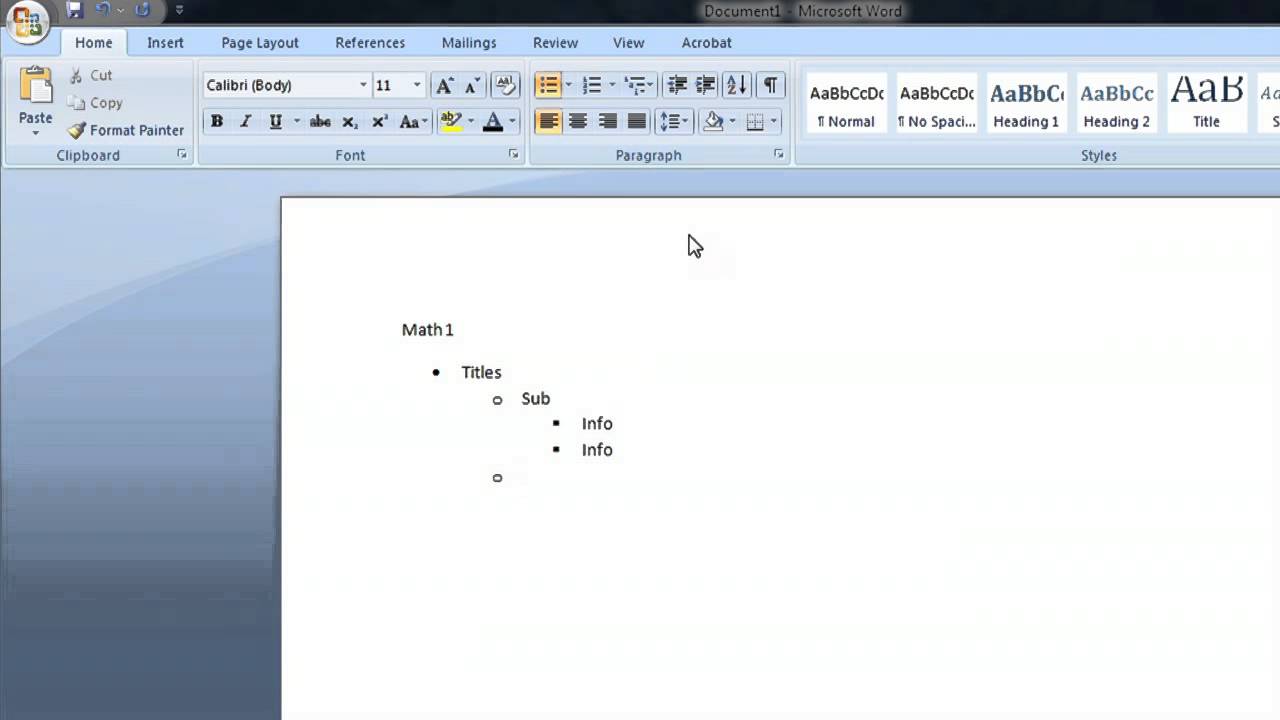The width and height of the screenshot is (1280, 720).
Task: Open the Review tab
Action: pos(555,43)
